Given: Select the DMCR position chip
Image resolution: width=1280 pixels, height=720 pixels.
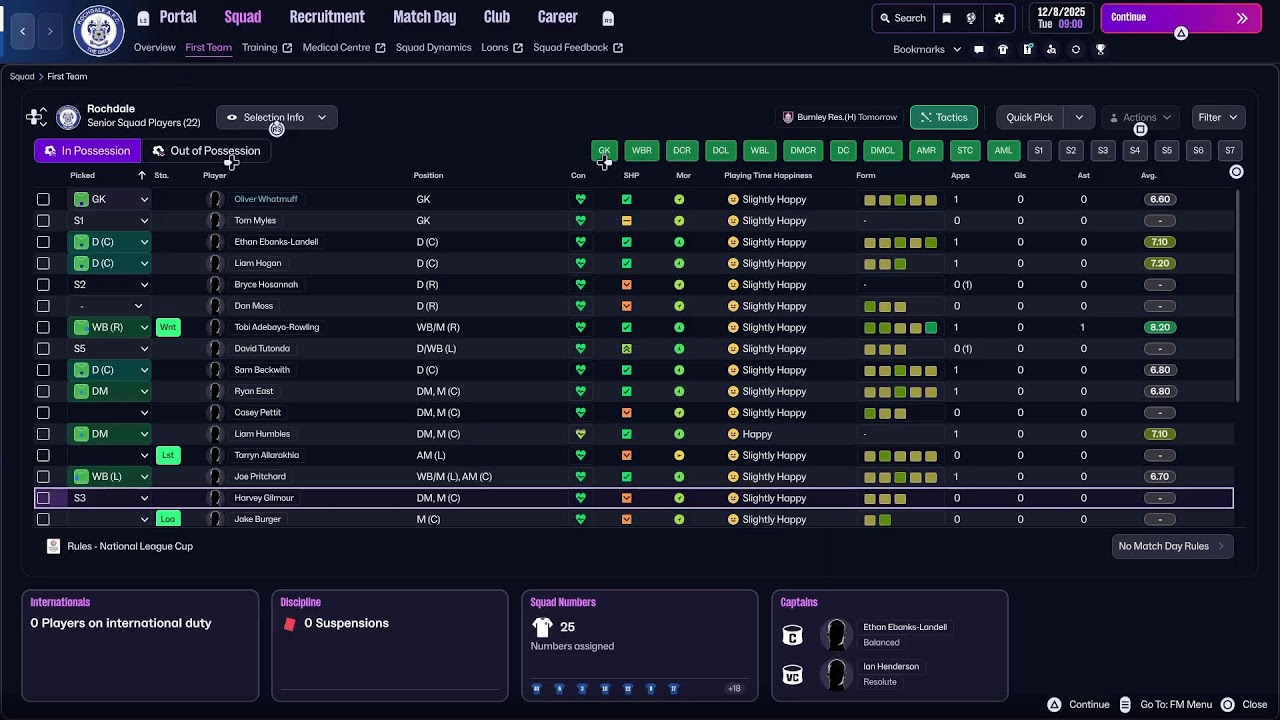Looking at the screenshot, I should [x=803, y=151].
